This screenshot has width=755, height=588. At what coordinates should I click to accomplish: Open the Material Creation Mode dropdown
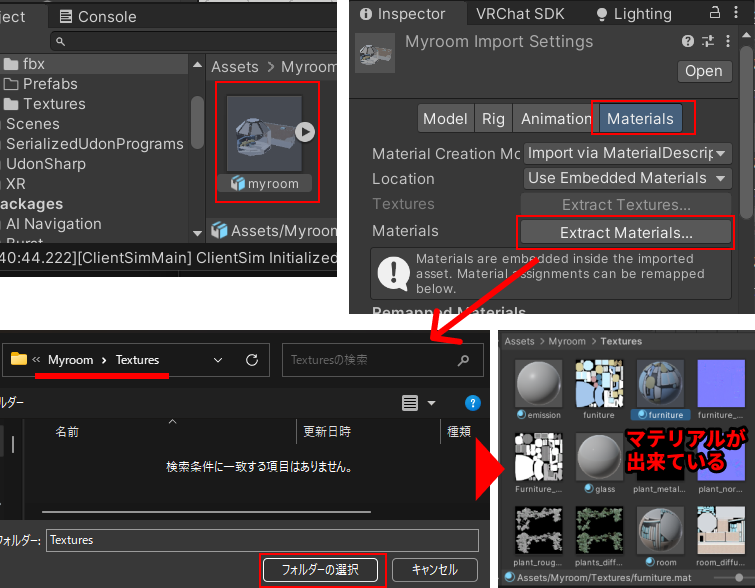pos(628,154)
